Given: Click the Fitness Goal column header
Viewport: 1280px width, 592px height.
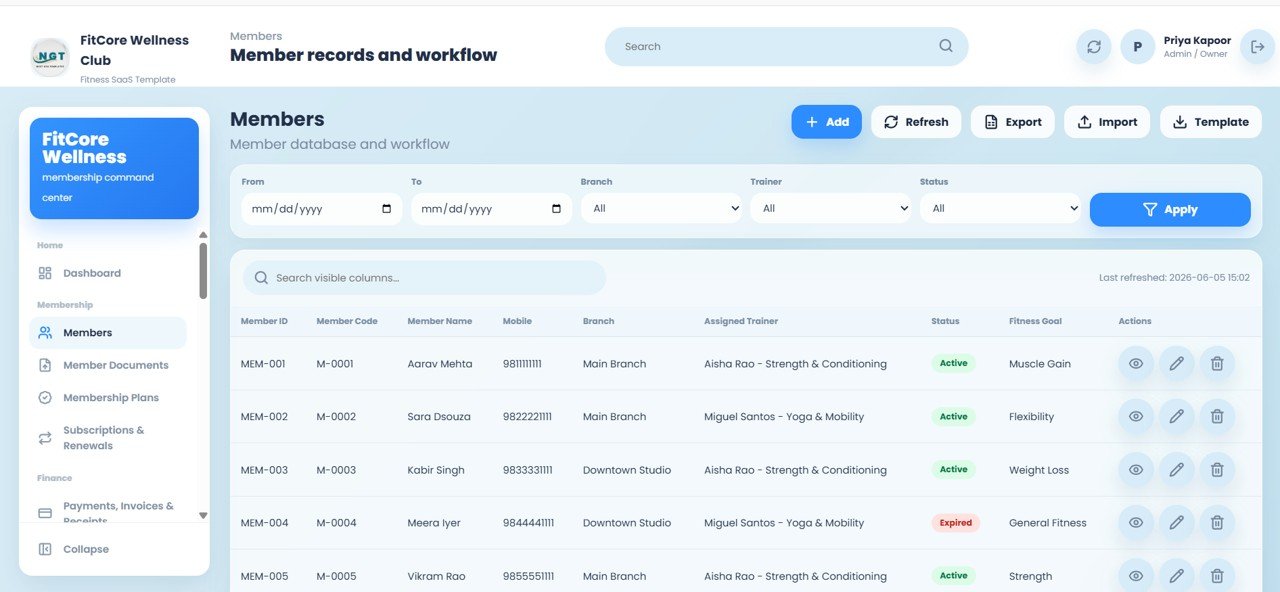Looking at the screenshot, I should 1035,321.
